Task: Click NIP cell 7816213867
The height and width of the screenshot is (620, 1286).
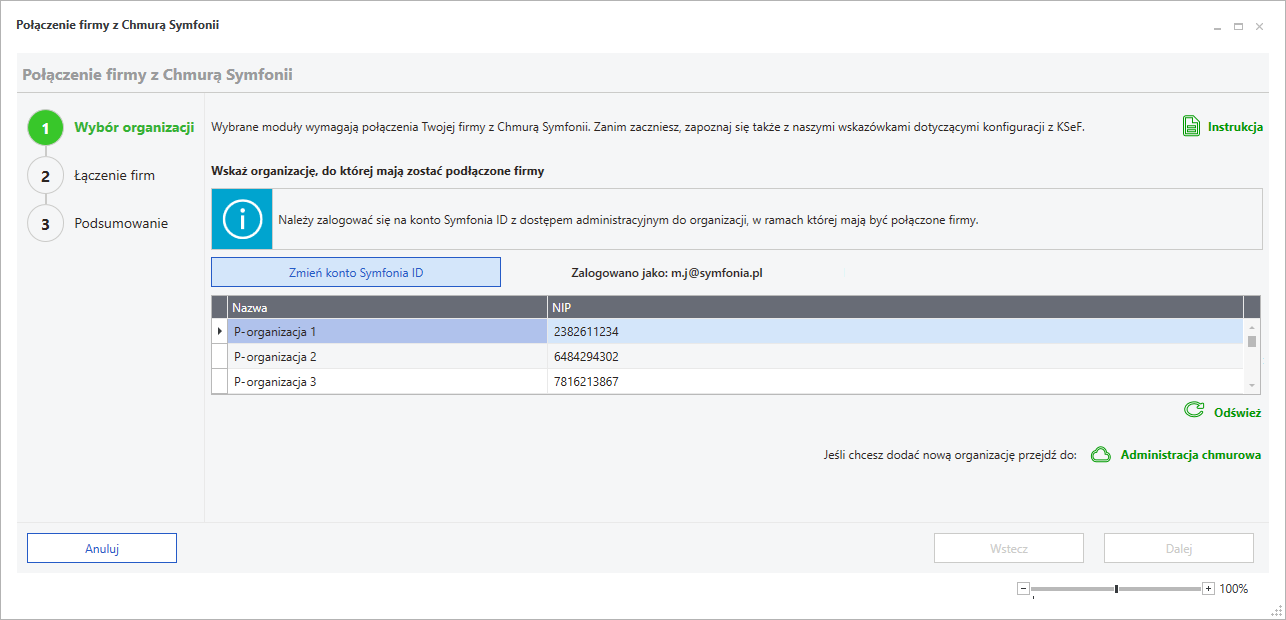Action: [x=895, y=381]
